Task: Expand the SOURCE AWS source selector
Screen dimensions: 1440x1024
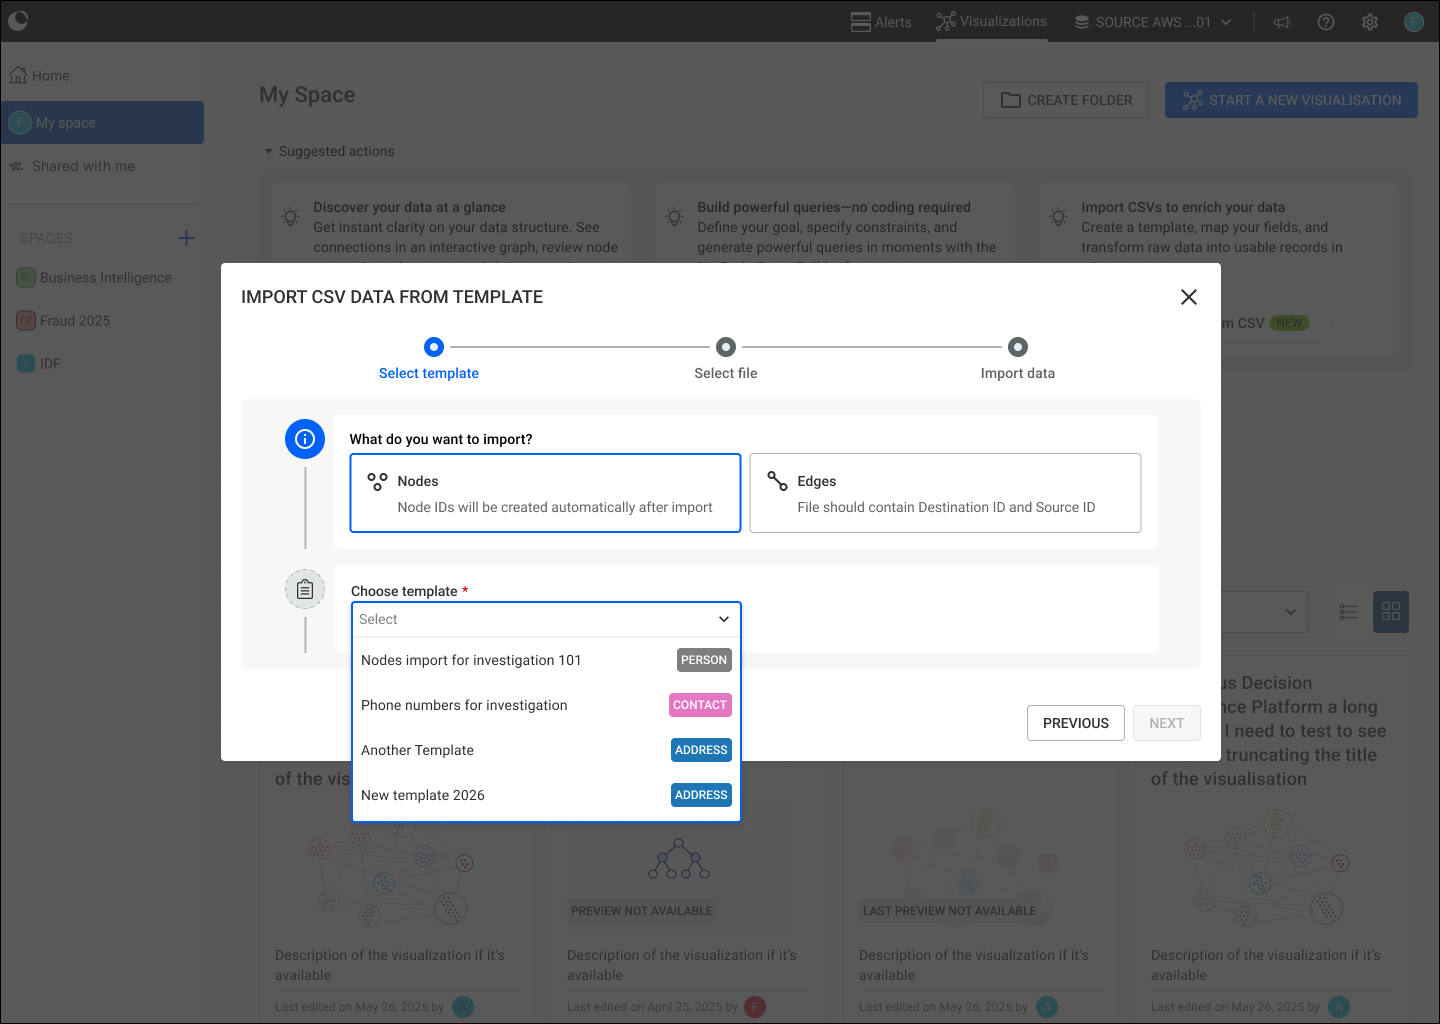Action: click(x=1151, y=21)
